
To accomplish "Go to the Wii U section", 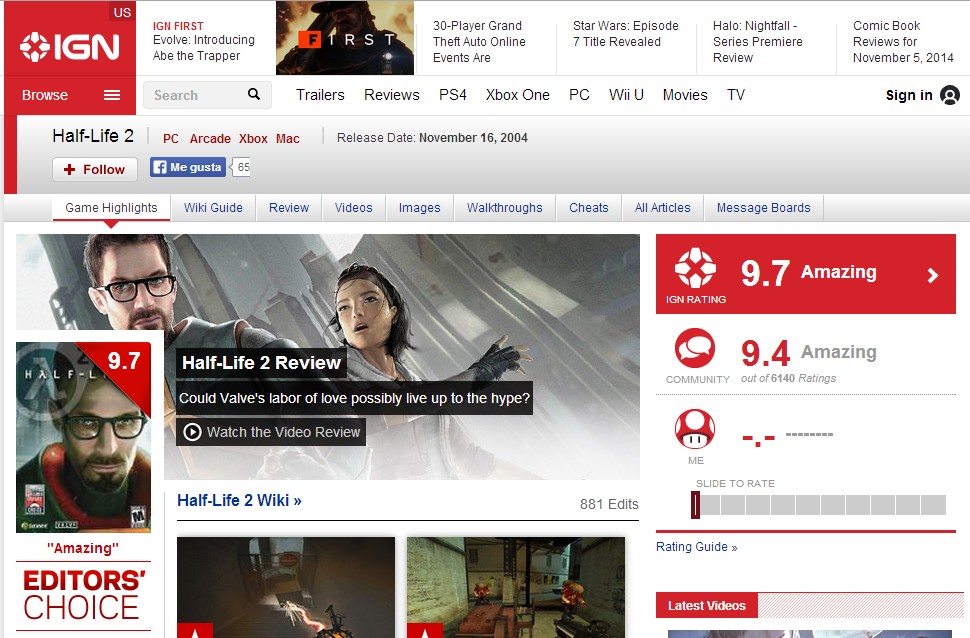I will point(626,95).
